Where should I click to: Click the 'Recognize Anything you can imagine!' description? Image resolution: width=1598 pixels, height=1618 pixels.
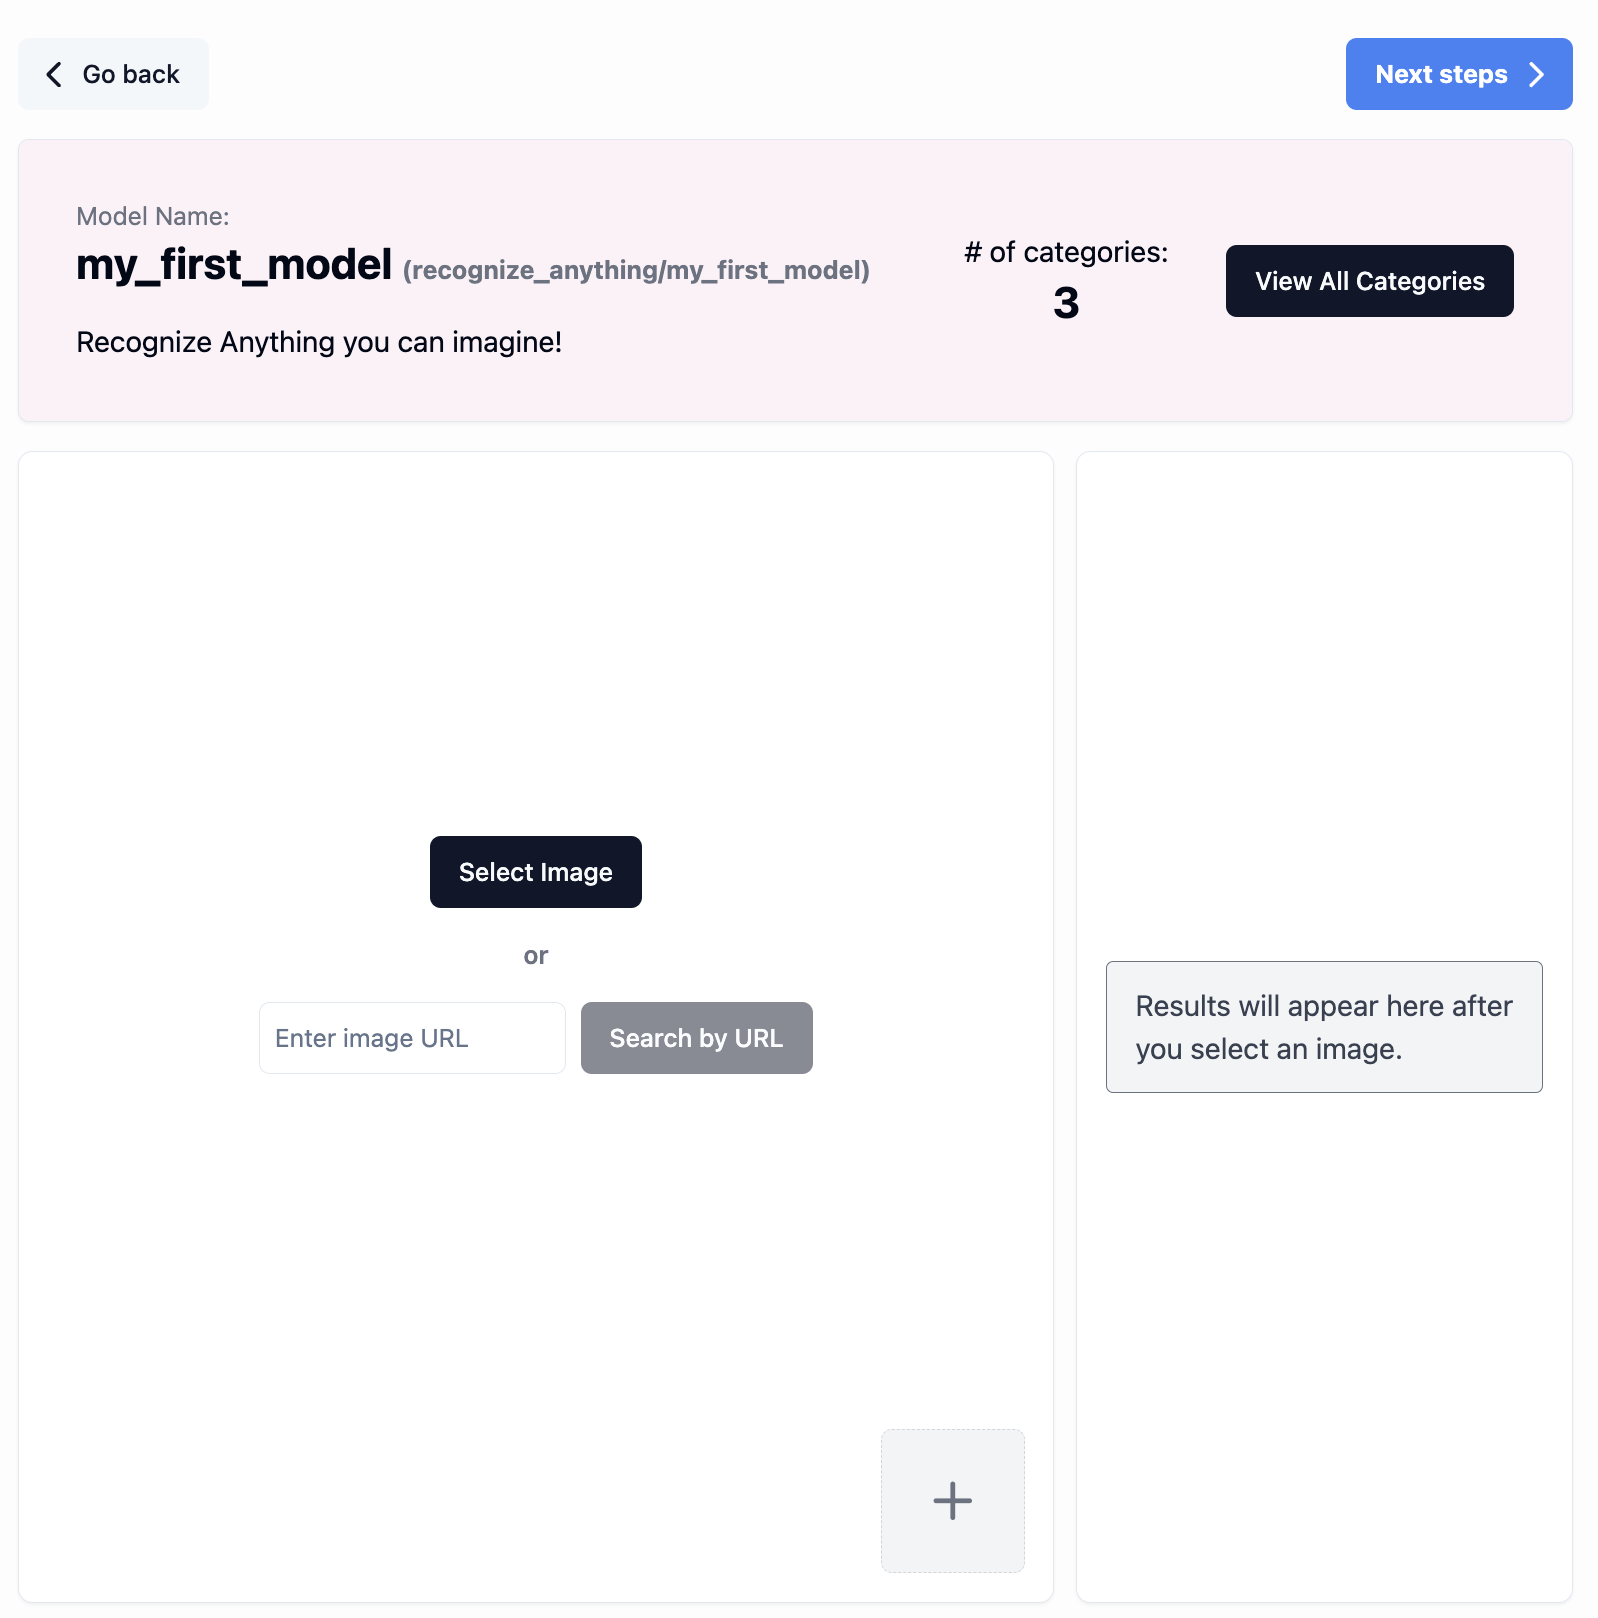tap(319, 342)
